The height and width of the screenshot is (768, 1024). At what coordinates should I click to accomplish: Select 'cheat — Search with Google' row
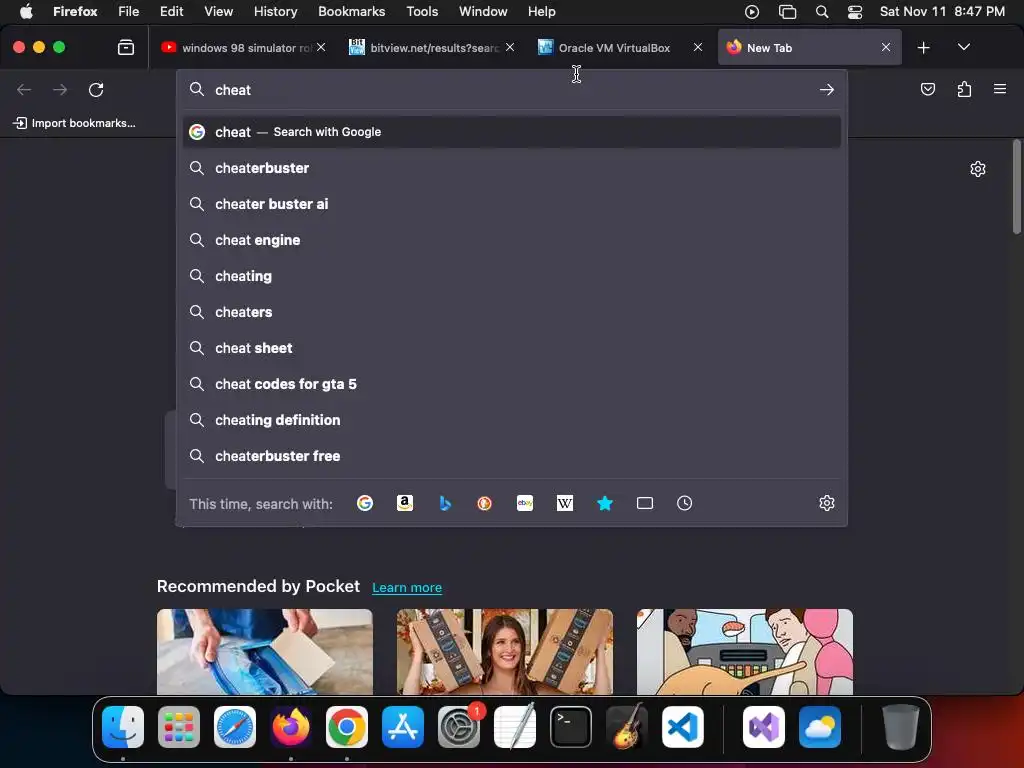(512, 132)
